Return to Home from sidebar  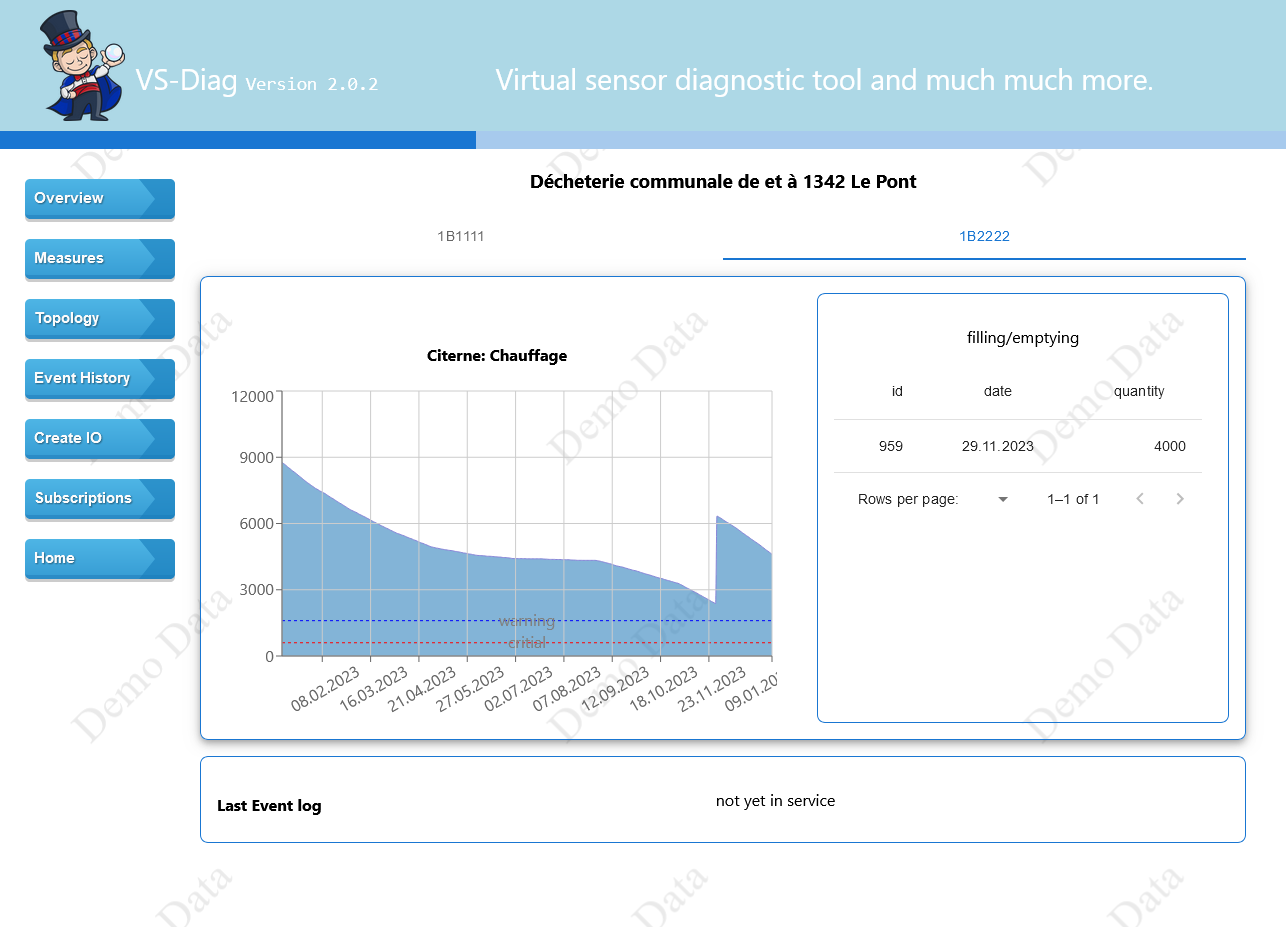pyautogui.click(x=99, y=558)
